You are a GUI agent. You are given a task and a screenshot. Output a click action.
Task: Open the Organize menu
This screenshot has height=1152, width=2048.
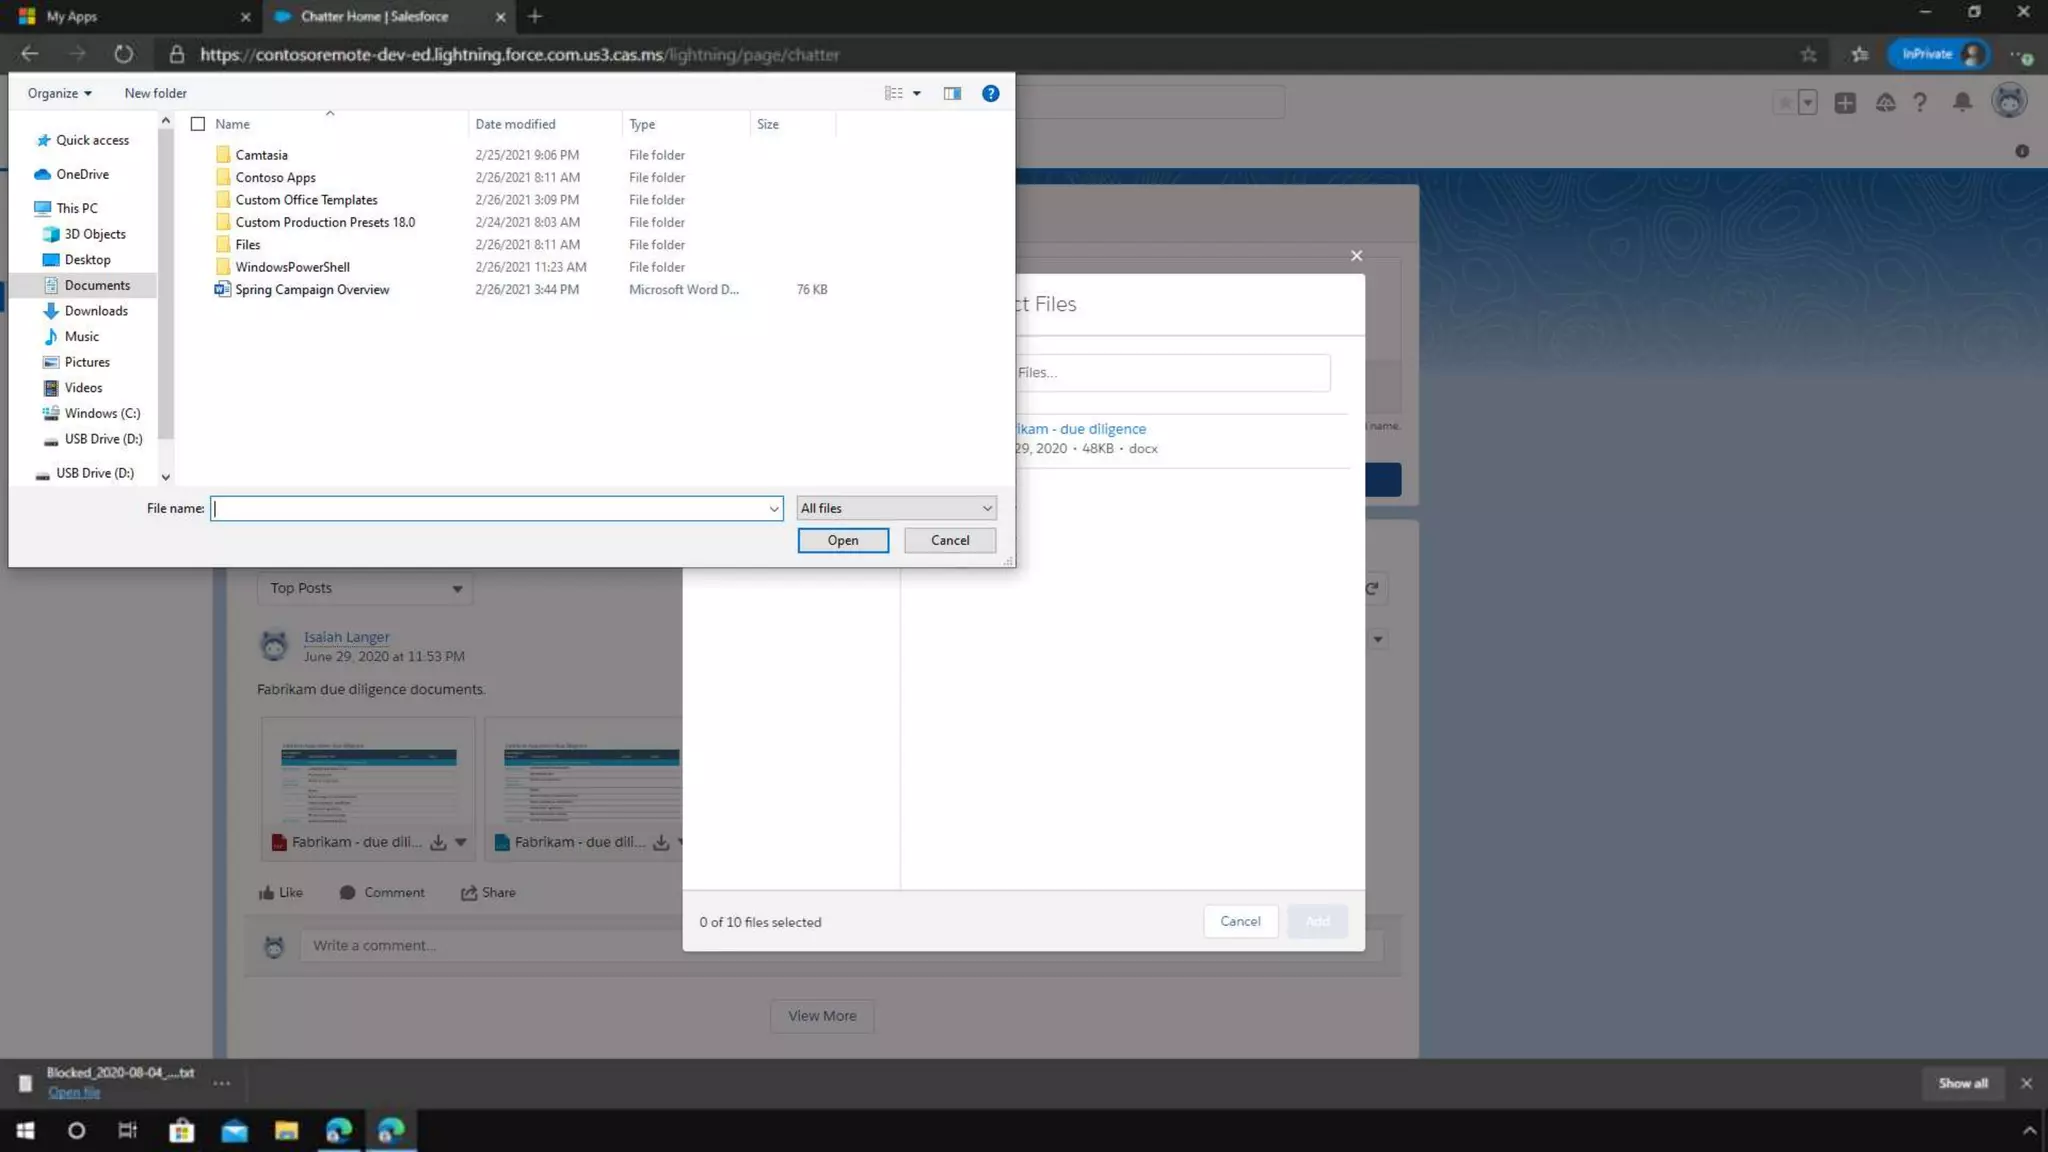(x=59, y=93)
